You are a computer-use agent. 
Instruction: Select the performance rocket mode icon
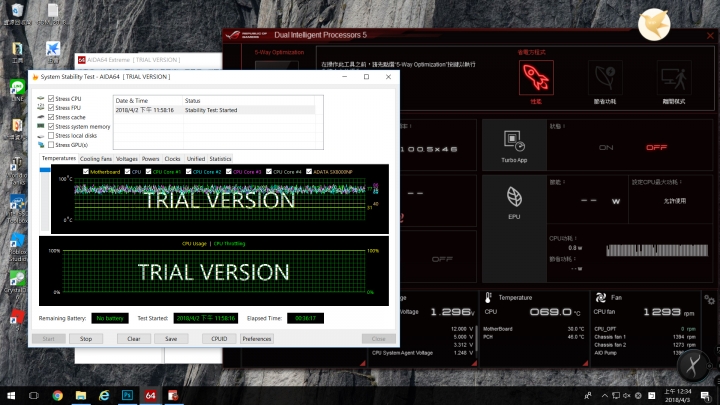[536, 77]
